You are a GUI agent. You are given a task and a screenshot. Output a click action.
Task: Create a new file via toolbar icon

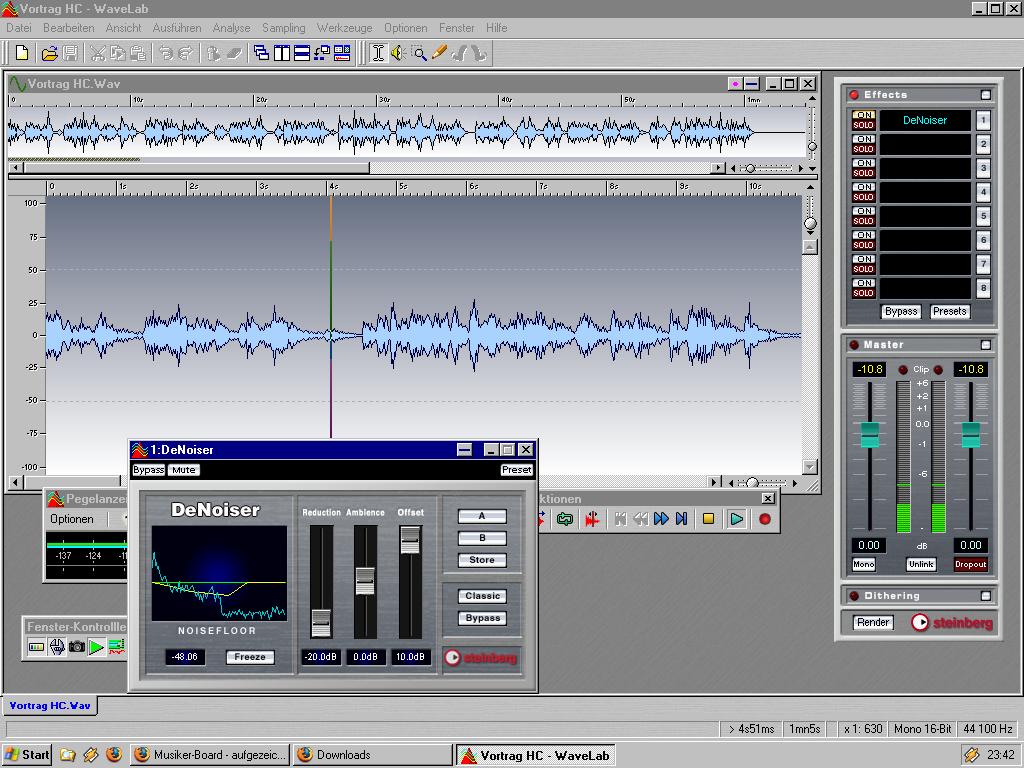click(x=22, y=53)
